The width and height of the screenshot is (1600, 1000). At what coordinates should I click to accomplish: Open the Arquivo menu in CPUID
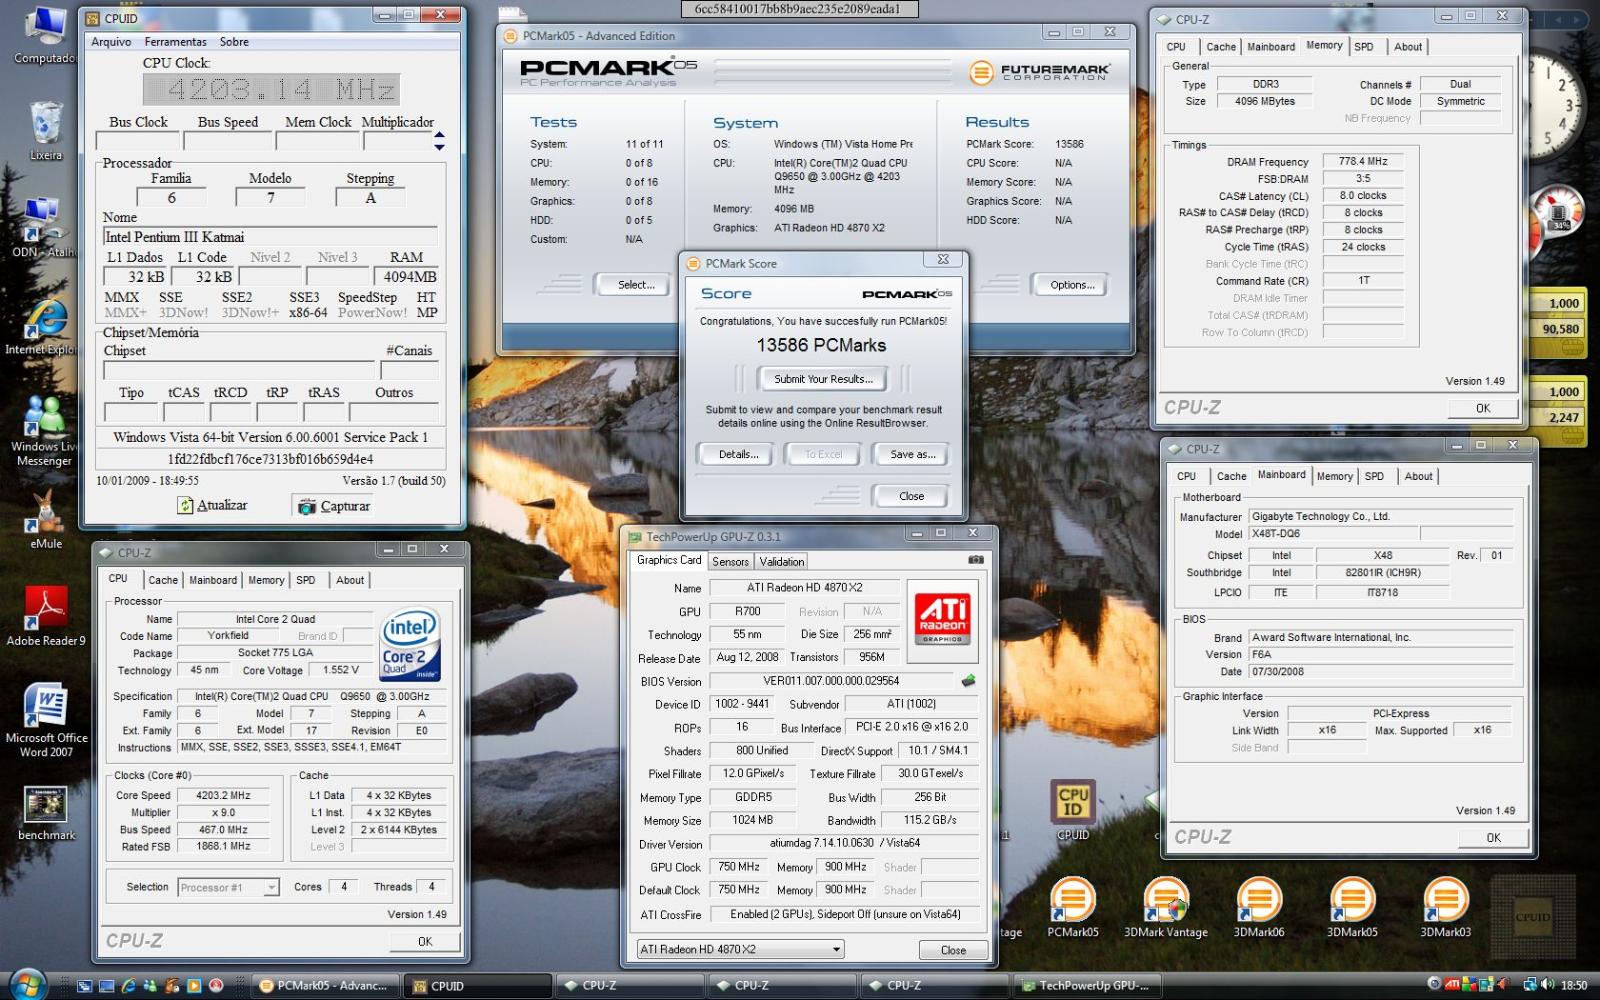click(111, 42)
